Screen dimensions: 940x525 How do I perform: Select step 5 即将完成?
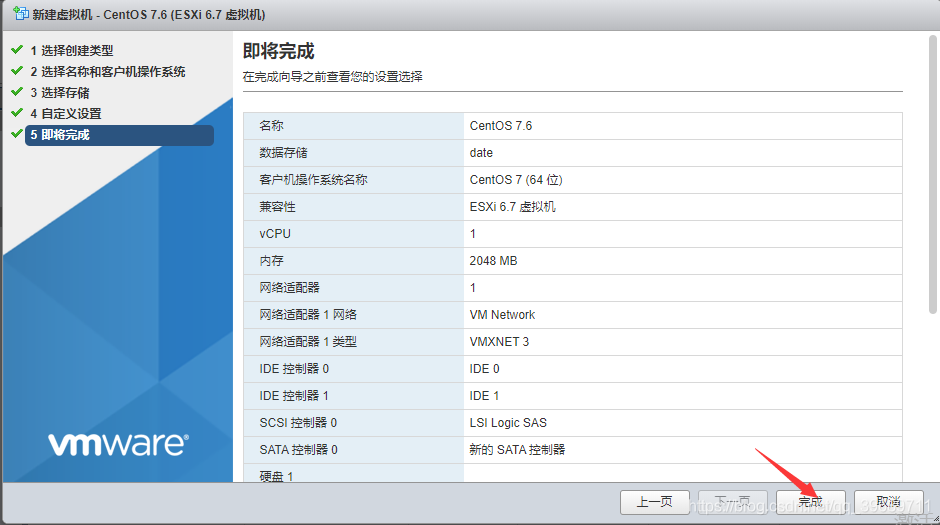[119, 135]
